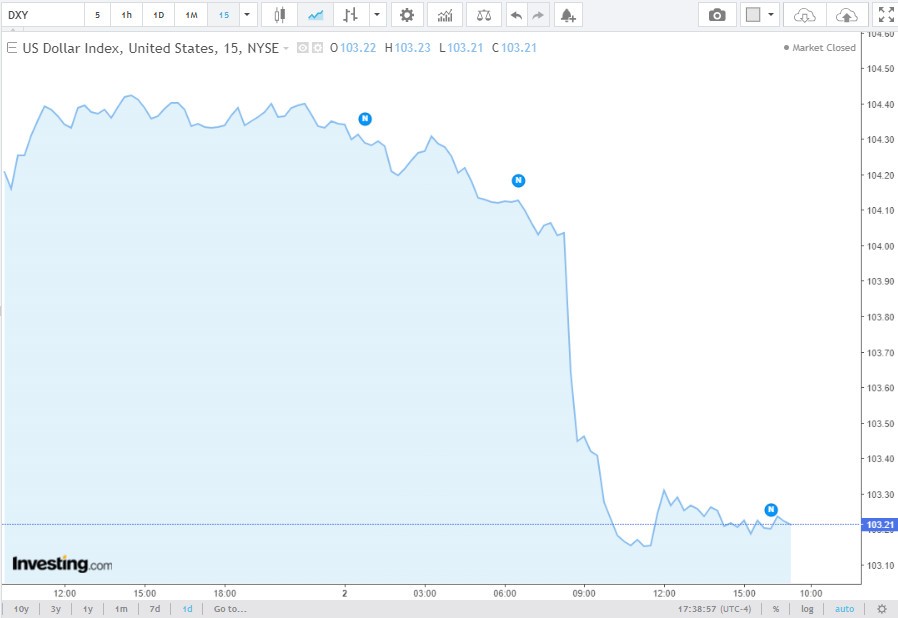Select the 1h interval
The width and height of the screenshot is (898, 618).
coord(127,15)
